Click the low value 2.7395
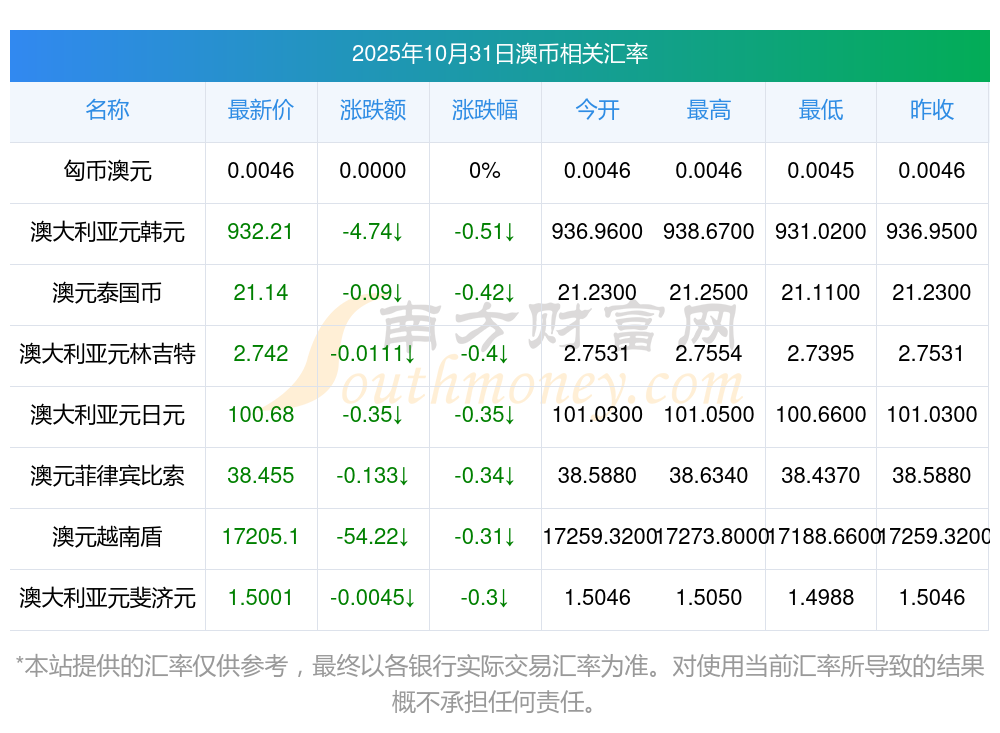The image size is (1000, 733). click(x=821, y=353)
